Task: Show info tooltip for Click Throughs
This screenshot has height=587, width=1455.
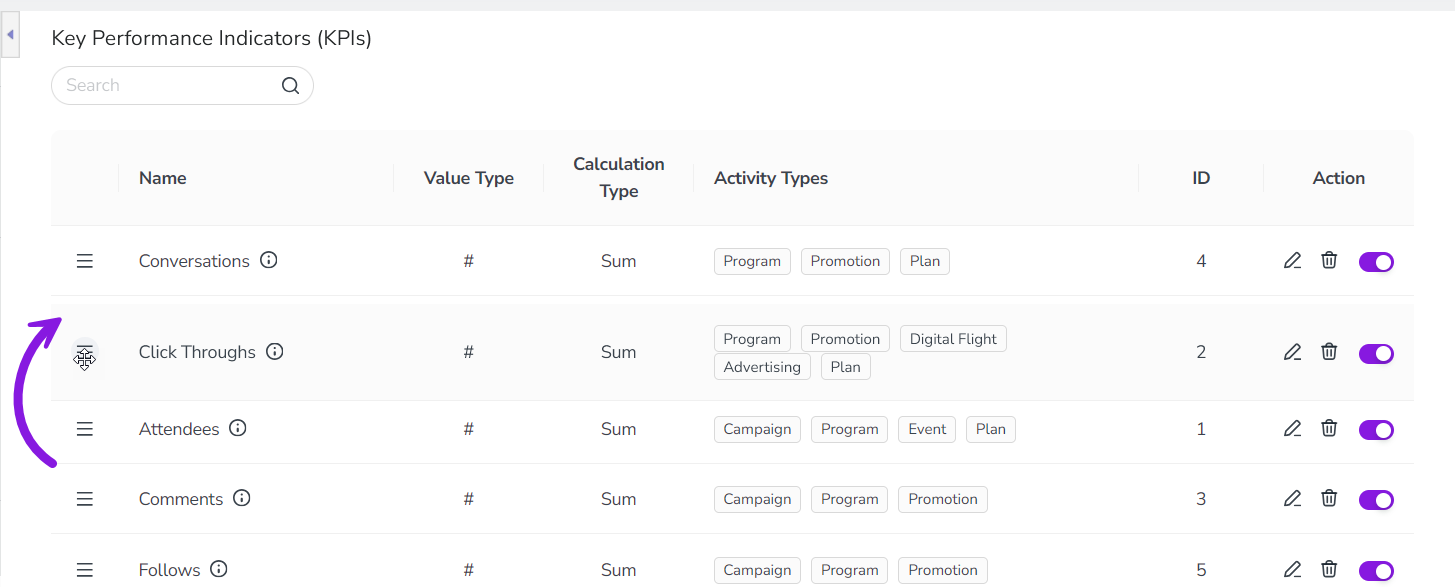Action: [275, 352]
